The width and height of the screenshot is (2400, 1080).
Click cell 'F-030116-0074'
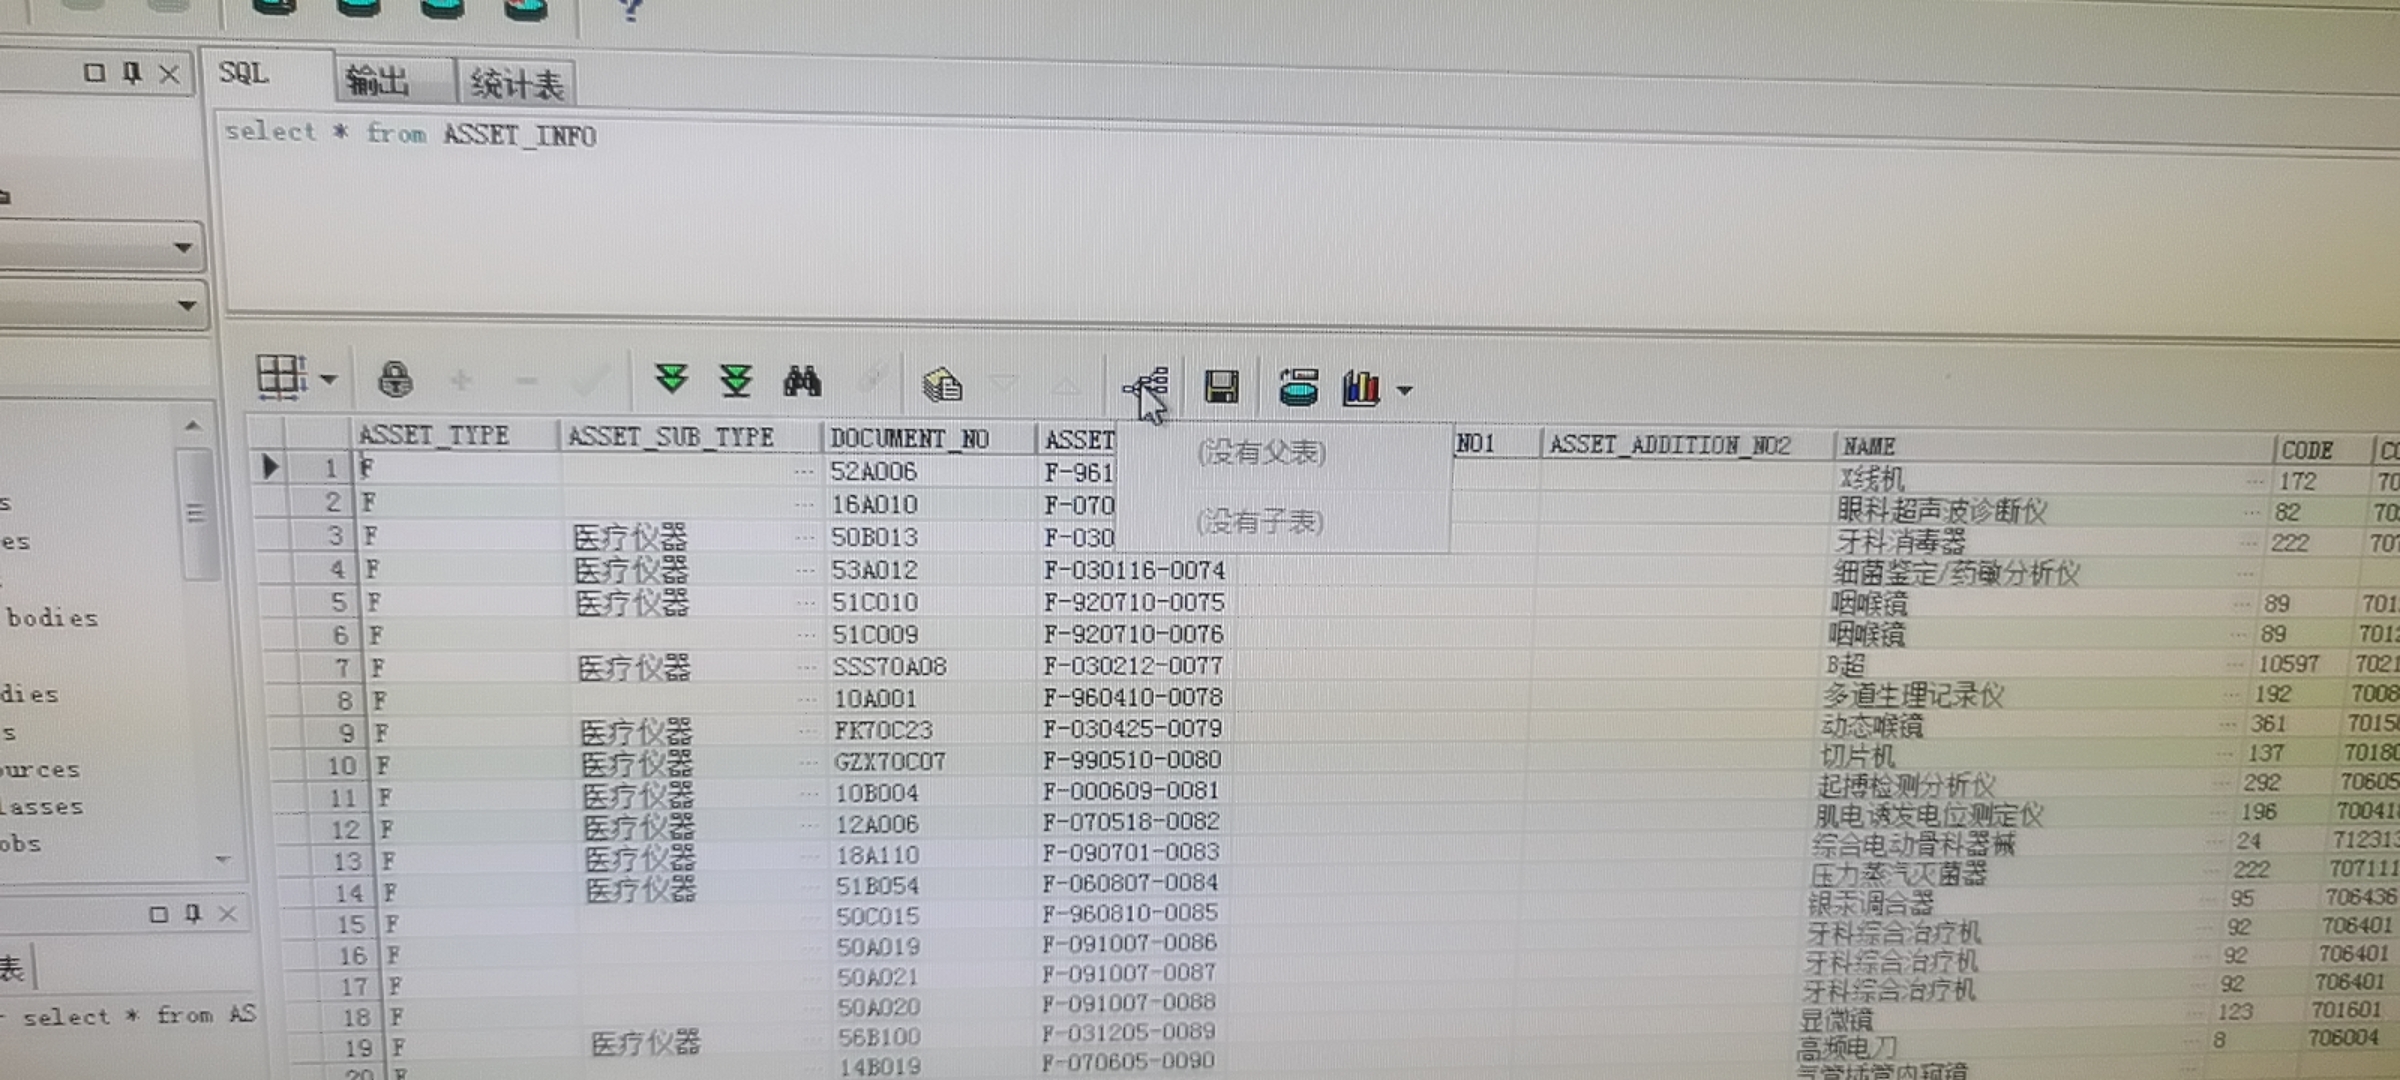tap(1134, 570)
